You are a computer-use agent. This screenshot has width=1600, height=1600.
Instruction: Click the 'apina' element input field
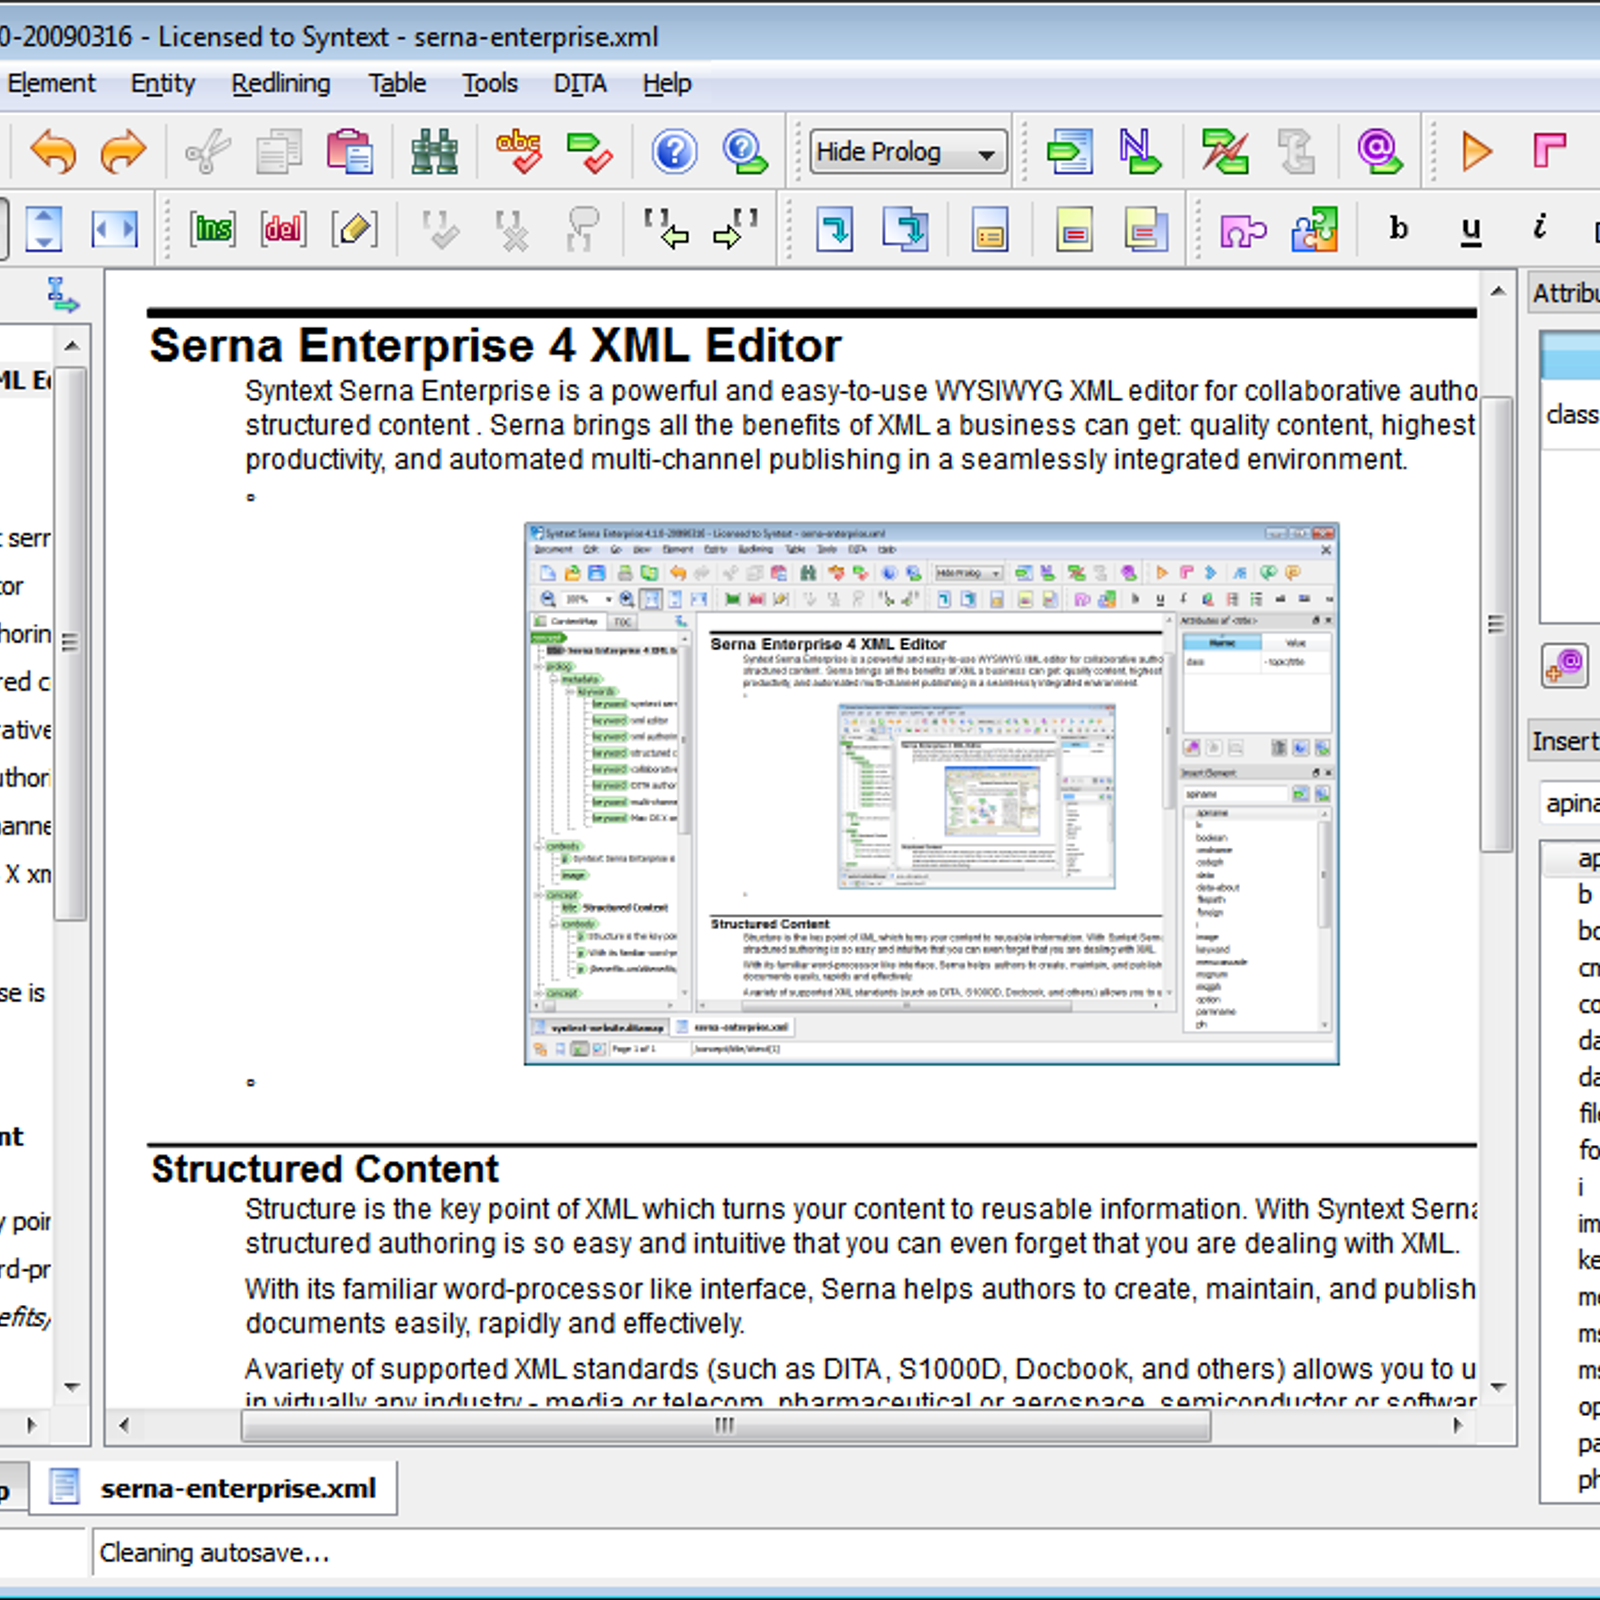coord(1569,803)
